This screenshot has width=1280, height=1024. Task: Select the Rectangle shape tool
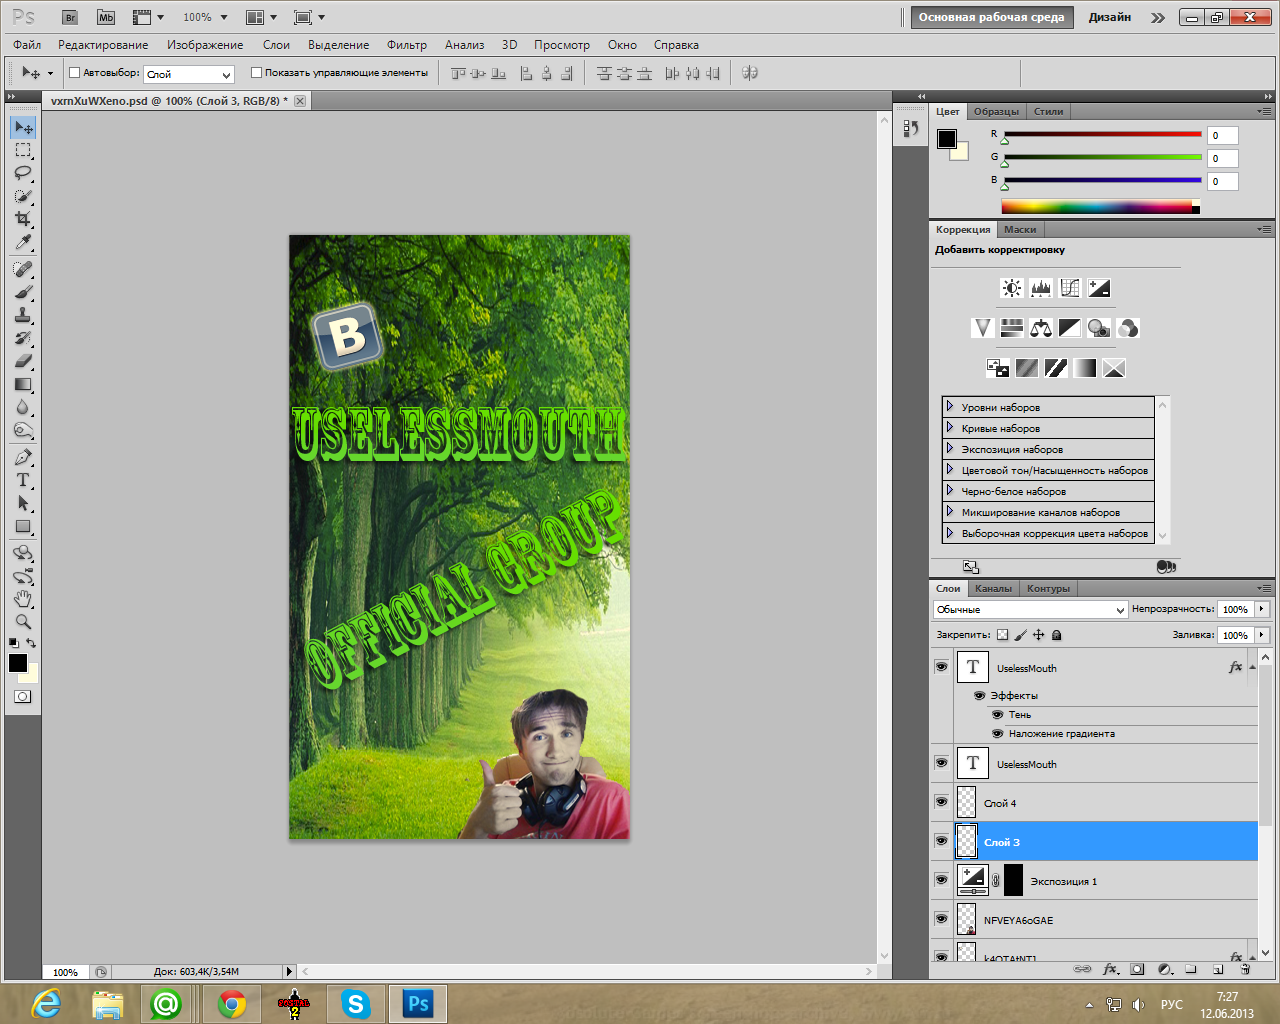pos(23,527)
